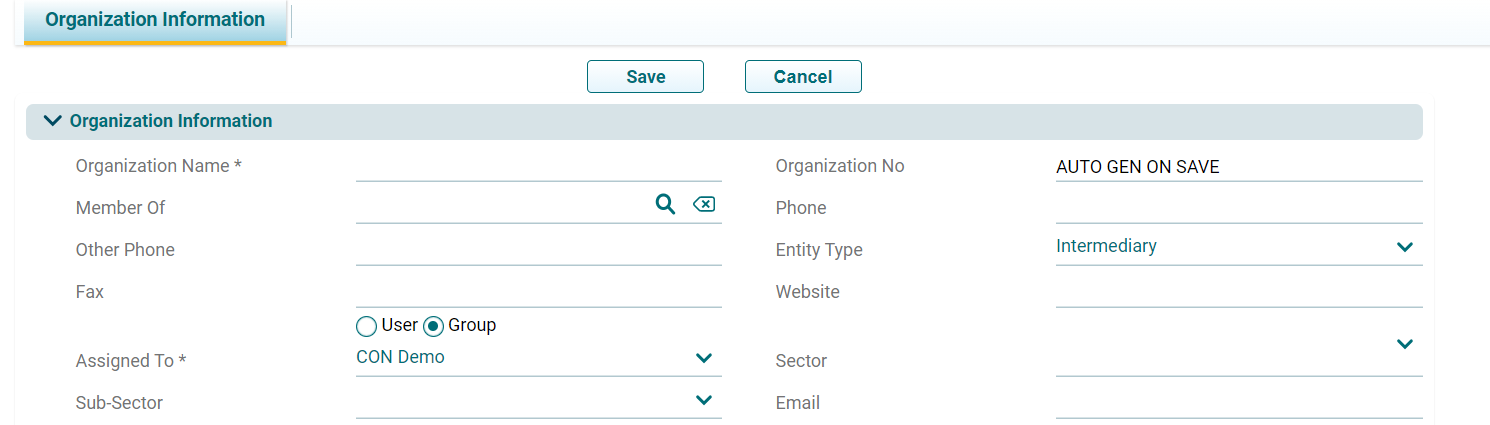Image resolution: width=1490 pixels, height=425 pixels.
Task: Click the Website input field
Action: click(x=1238, y=292)
